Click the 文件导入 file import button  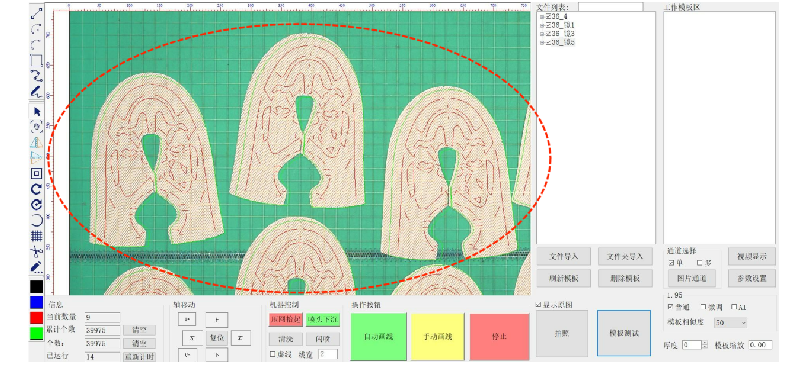point(563,256)
